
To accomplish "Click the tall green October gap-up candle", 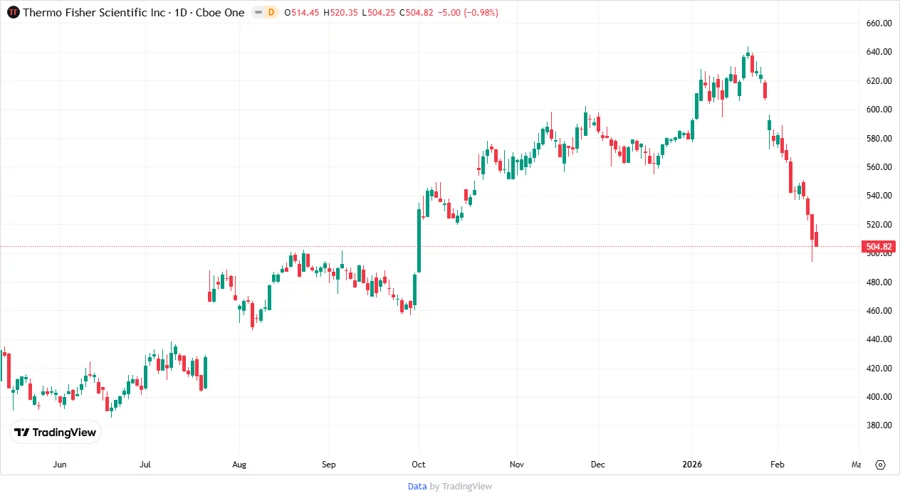I will click(419, 240).
